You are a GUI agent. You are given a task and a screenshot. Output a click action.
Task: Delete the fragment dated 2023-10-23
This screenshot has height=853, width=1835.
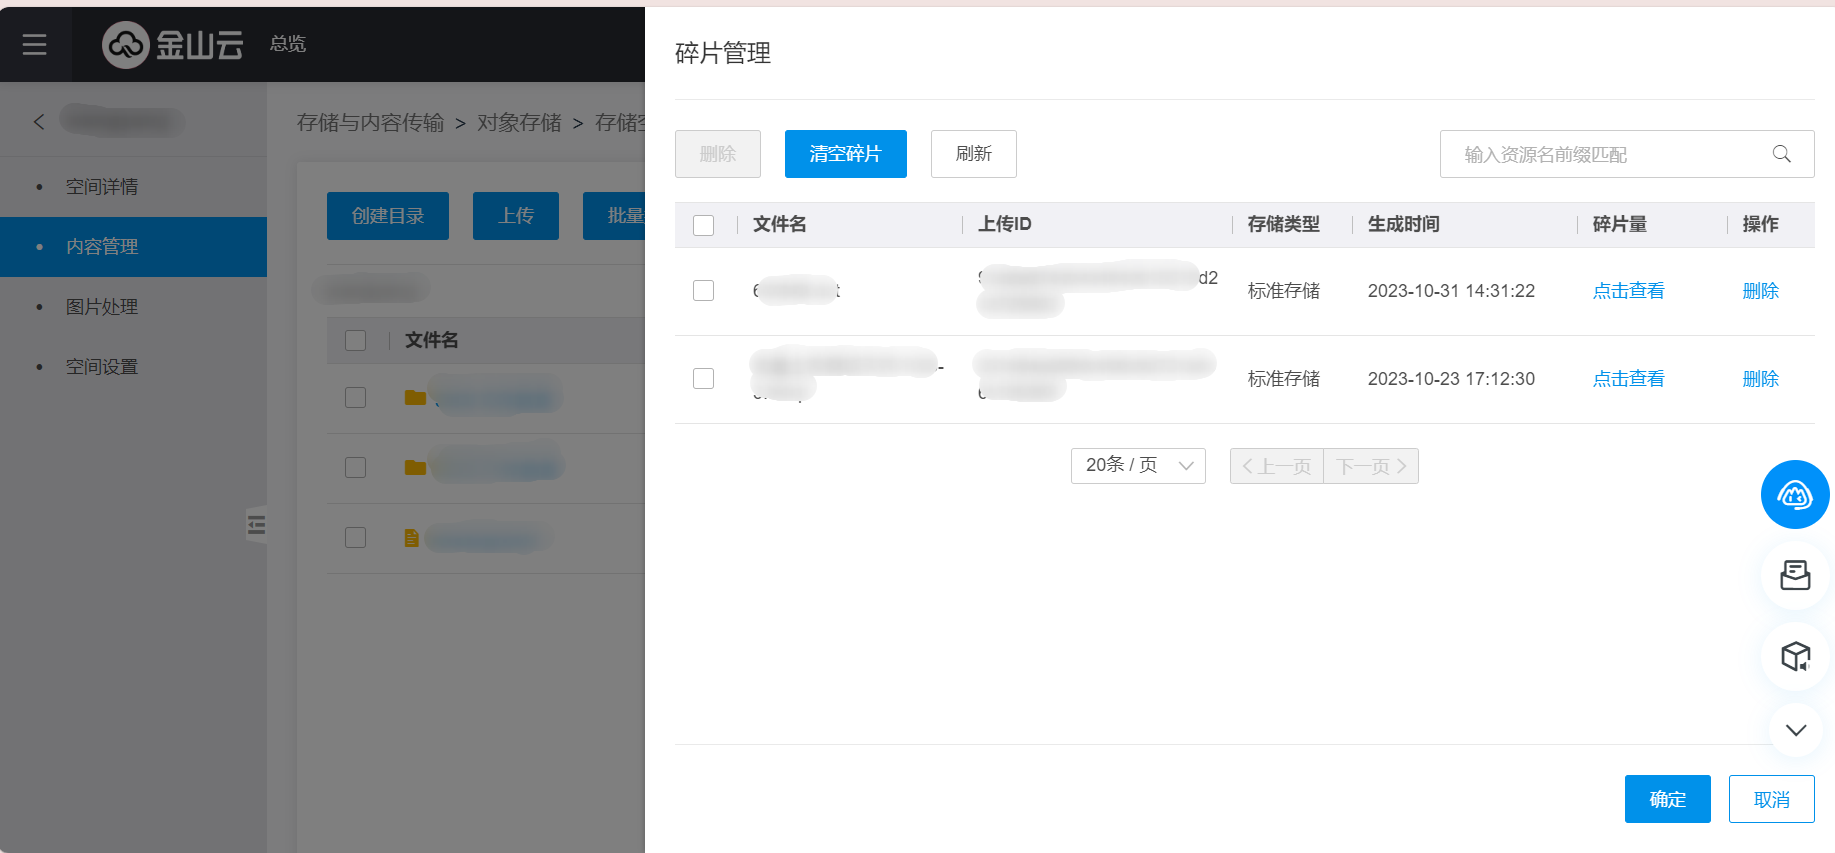coord(1761,379)
